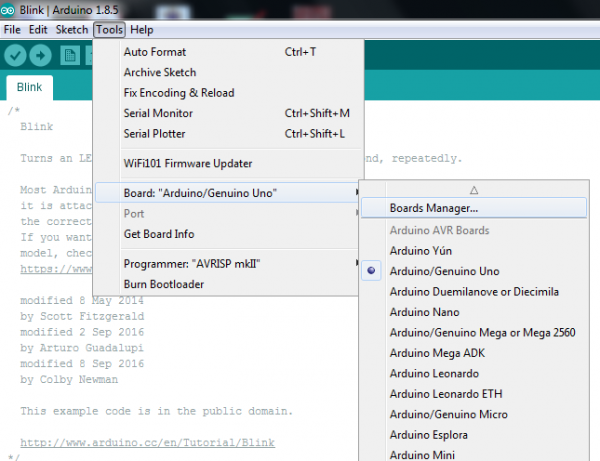Click the 'modified 2 Sep 2016' line
This screenshot has width=600, height=461.
coord(82,332)
